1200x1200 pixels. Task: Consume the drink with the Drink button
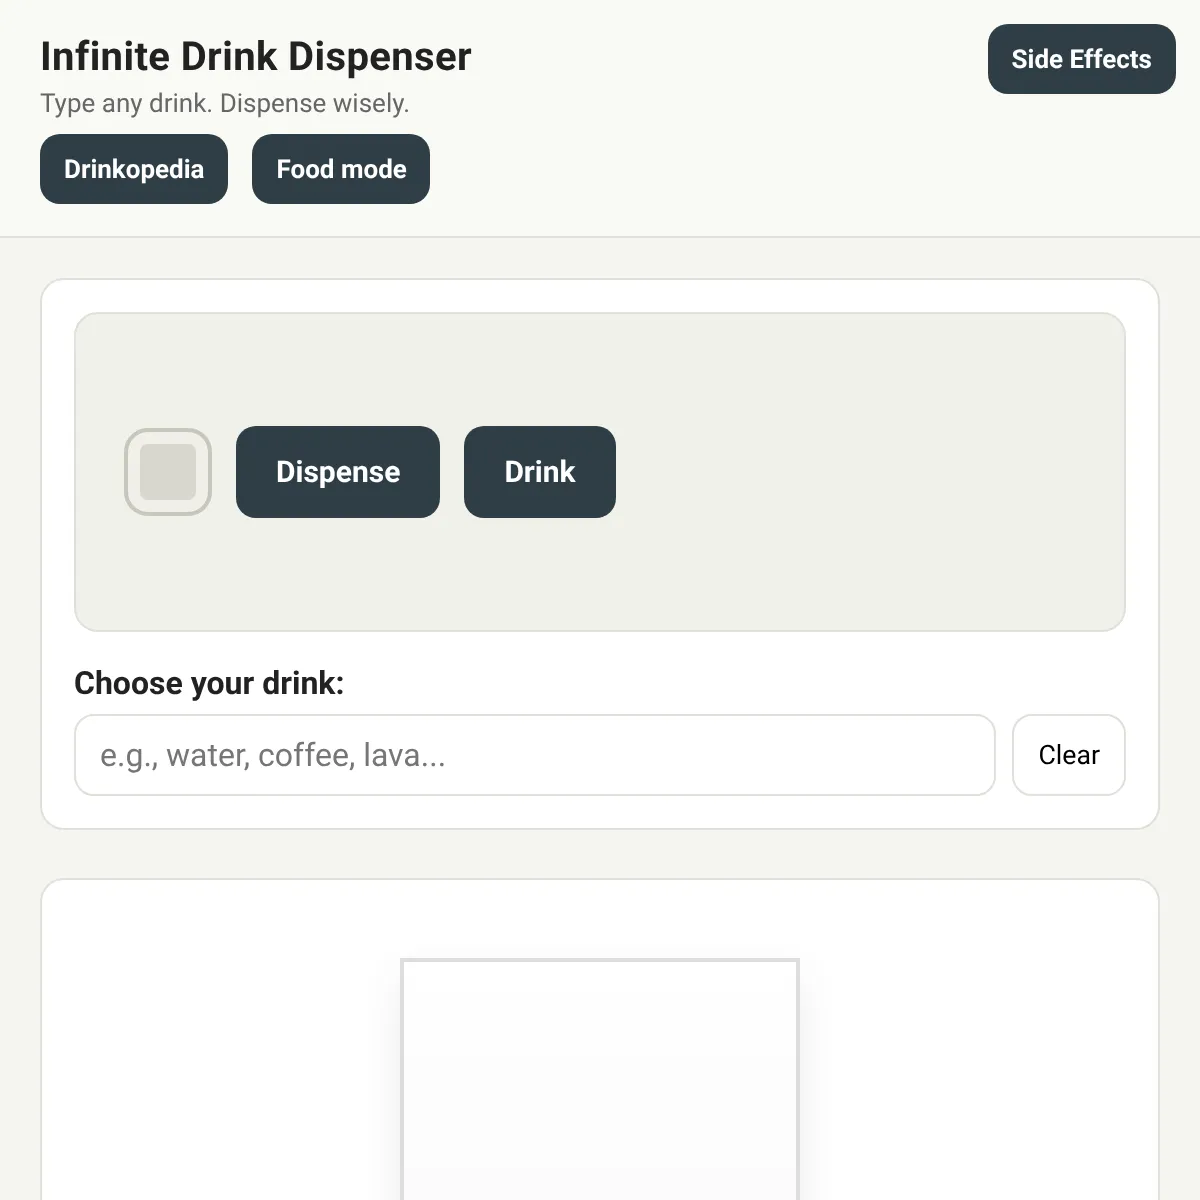540,472
